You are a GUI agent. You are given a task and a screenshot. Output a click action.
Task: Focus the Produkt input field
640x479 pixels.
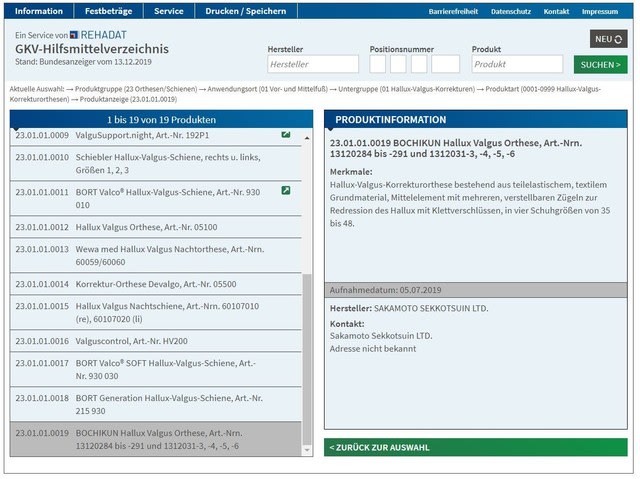(x=517, y=64)
